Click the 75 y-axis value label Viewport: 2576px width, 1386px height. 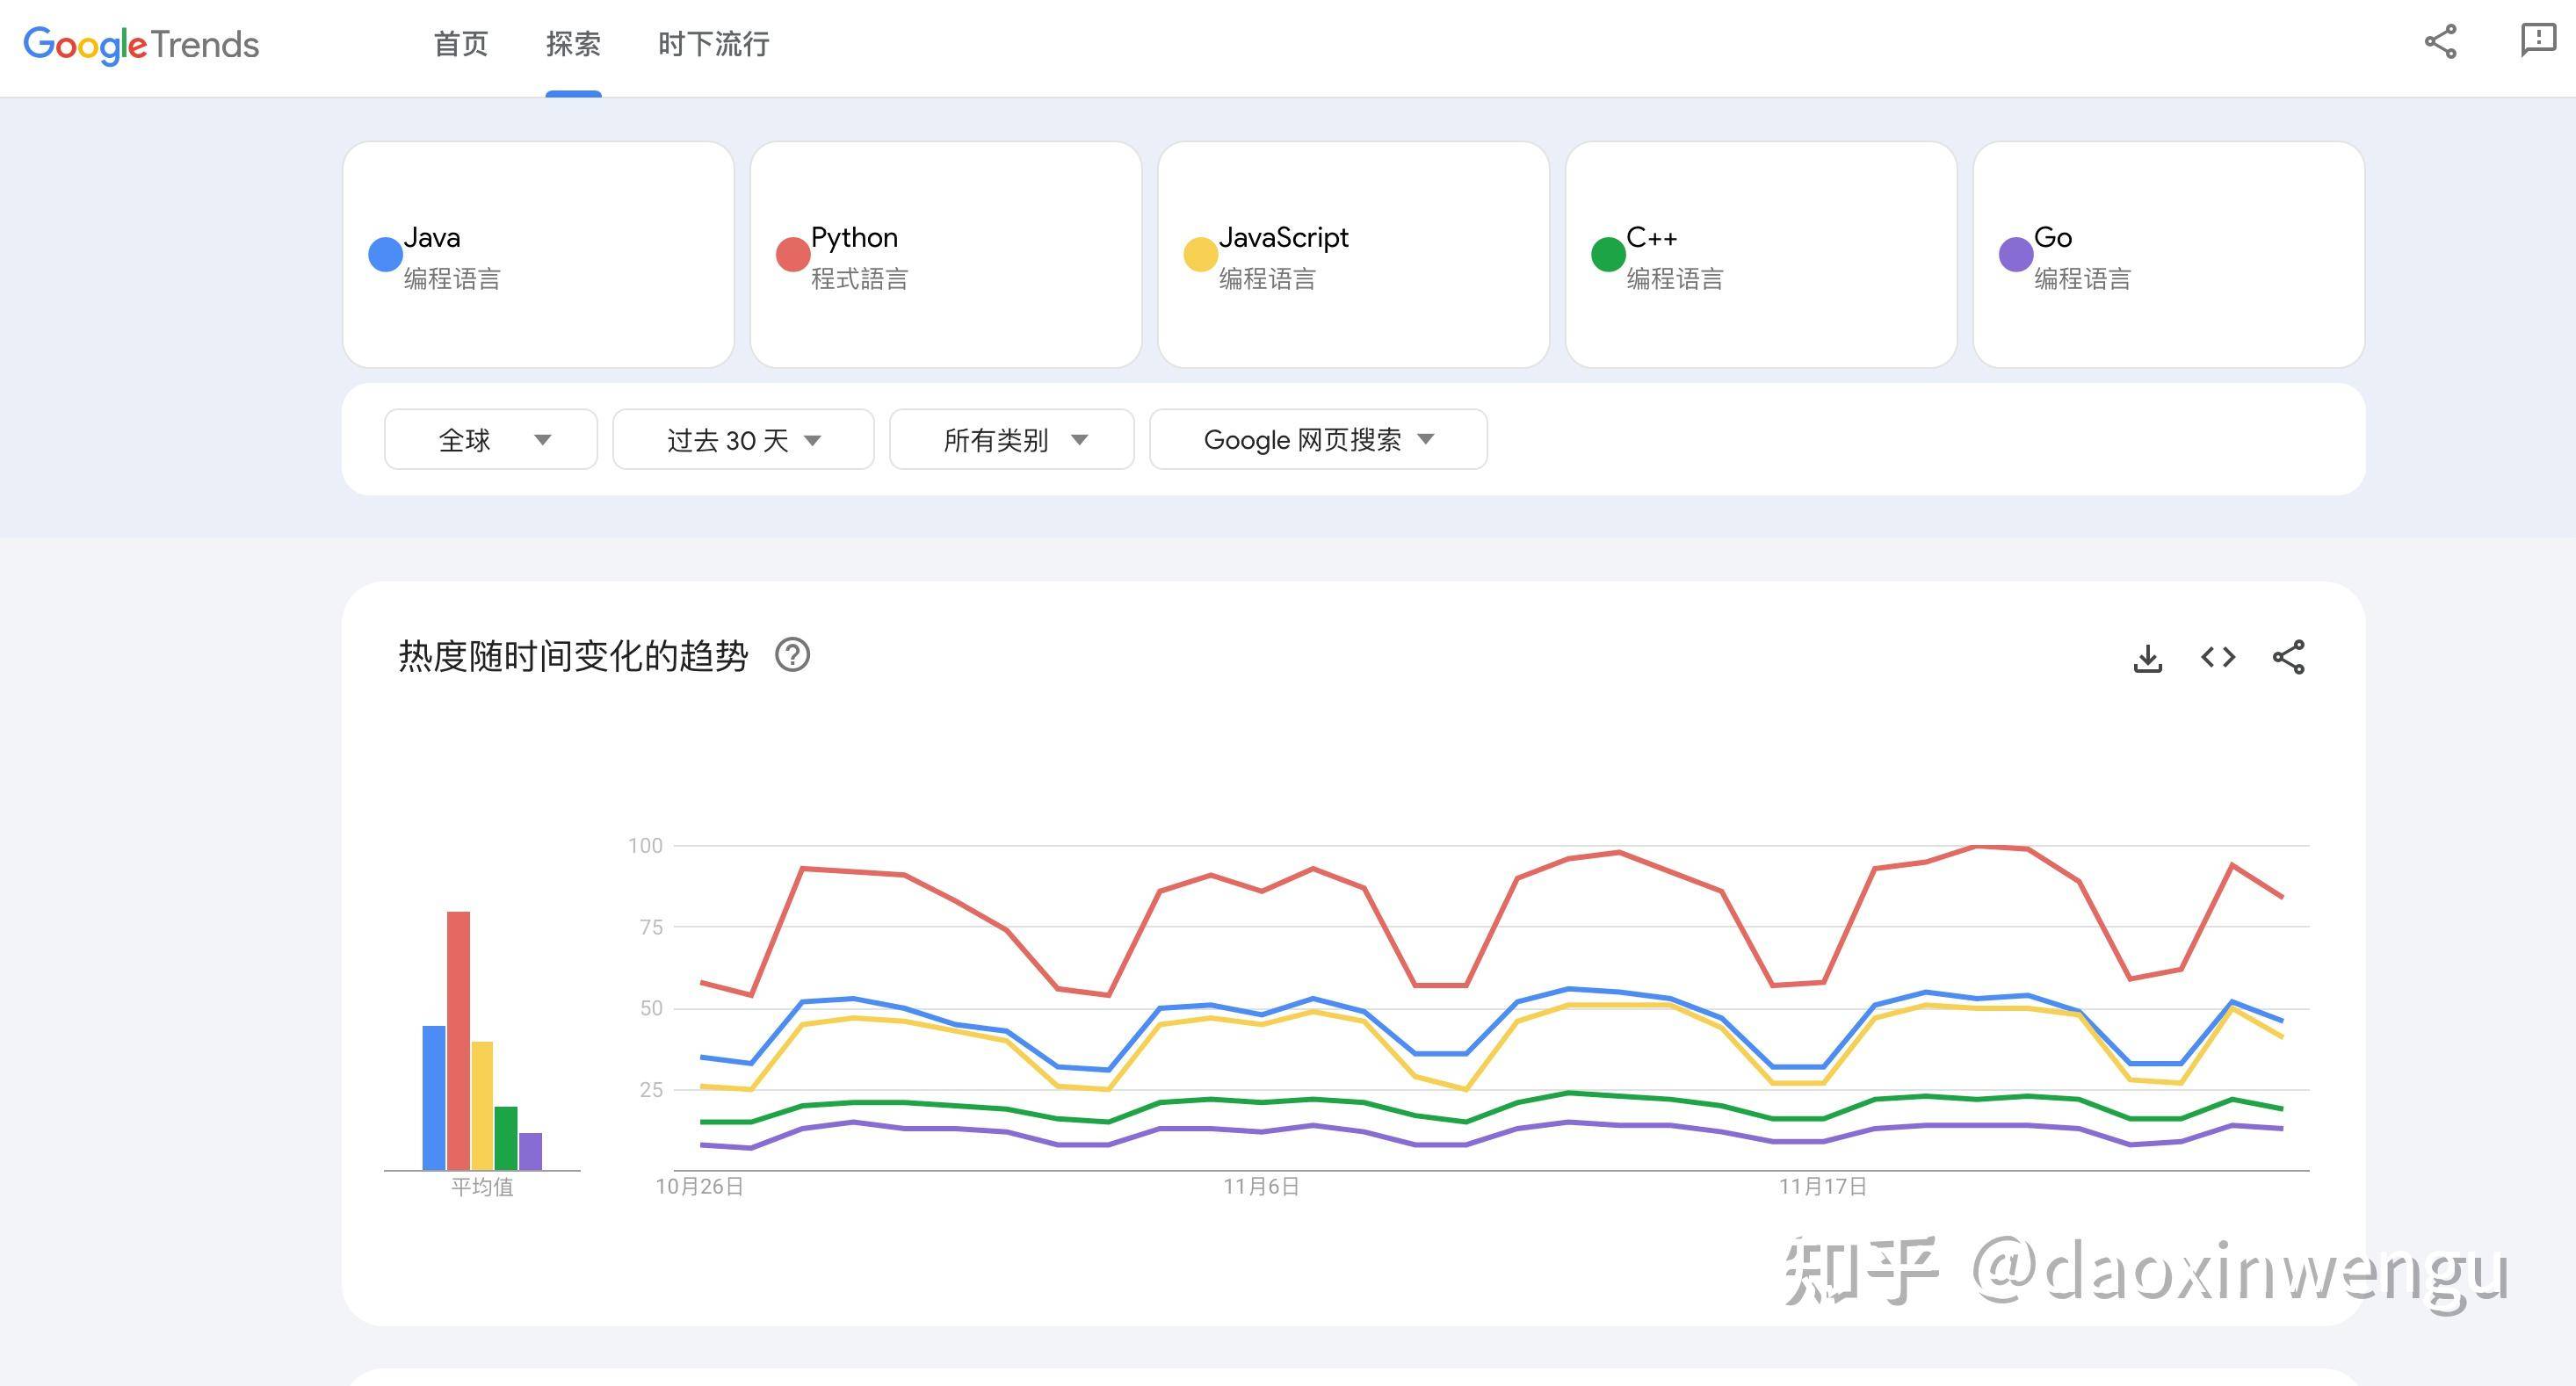(x=651, y=927)
